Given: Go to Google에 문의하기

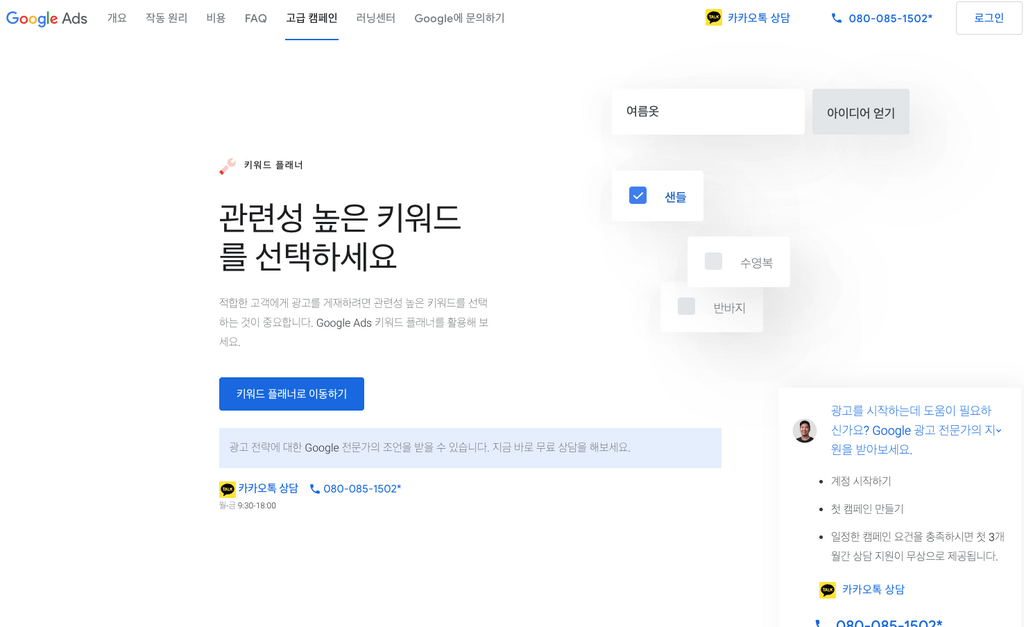Looking at the screenshot, I should point(460,18).
